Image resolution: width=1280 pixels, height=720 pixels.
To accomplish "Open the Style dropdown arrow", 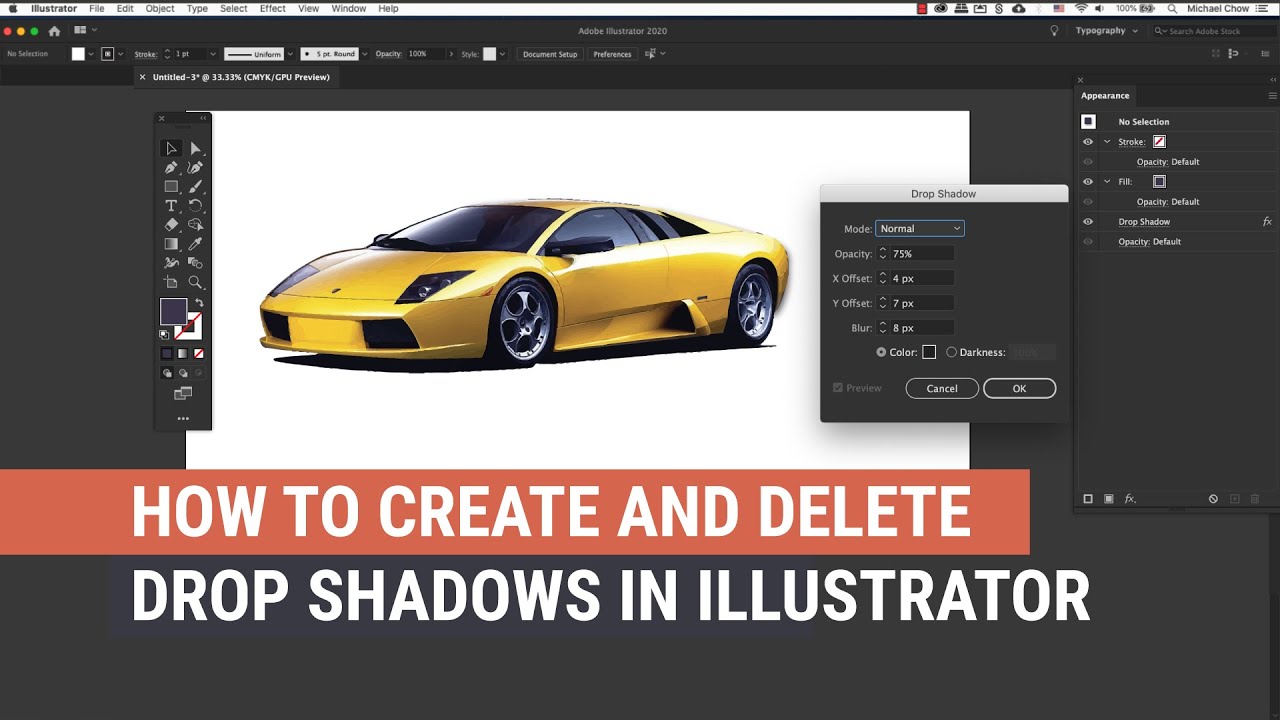I will point(502,54).
